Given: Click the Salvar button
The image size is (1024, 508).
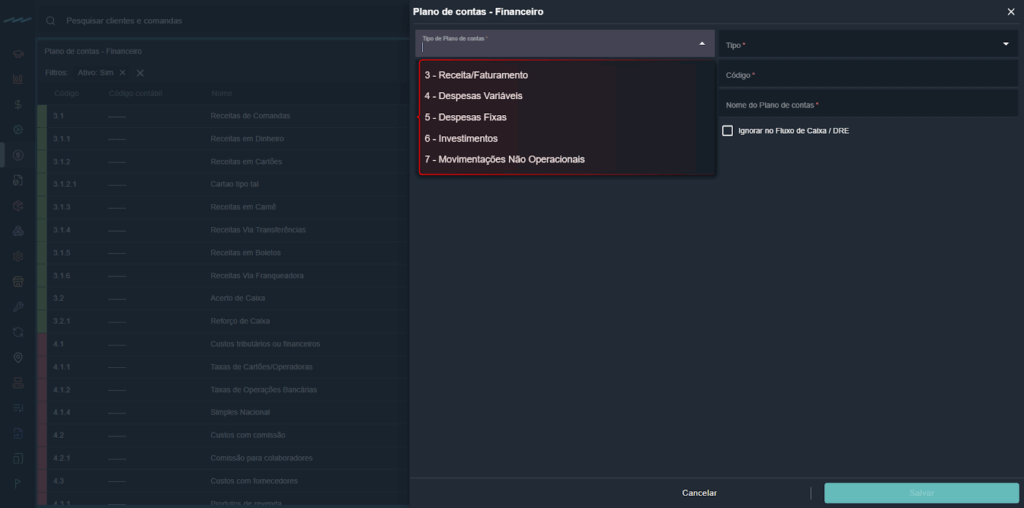Looking at the screenshot, I should pos(921,493).
